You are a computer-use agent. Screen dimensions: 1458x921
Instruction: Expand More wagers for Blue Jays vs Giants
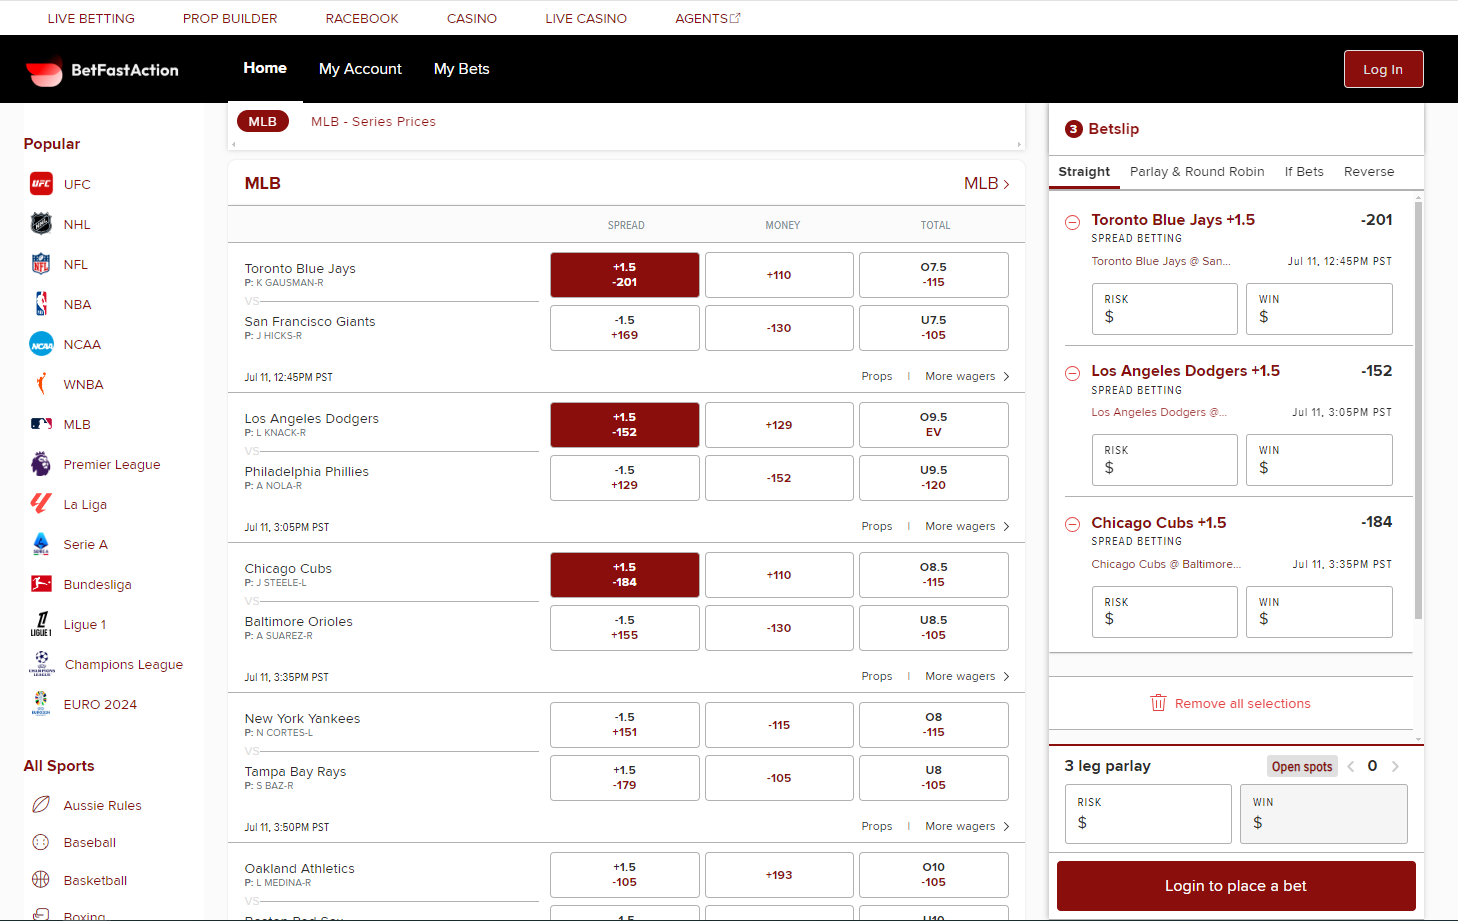[967, 376]
